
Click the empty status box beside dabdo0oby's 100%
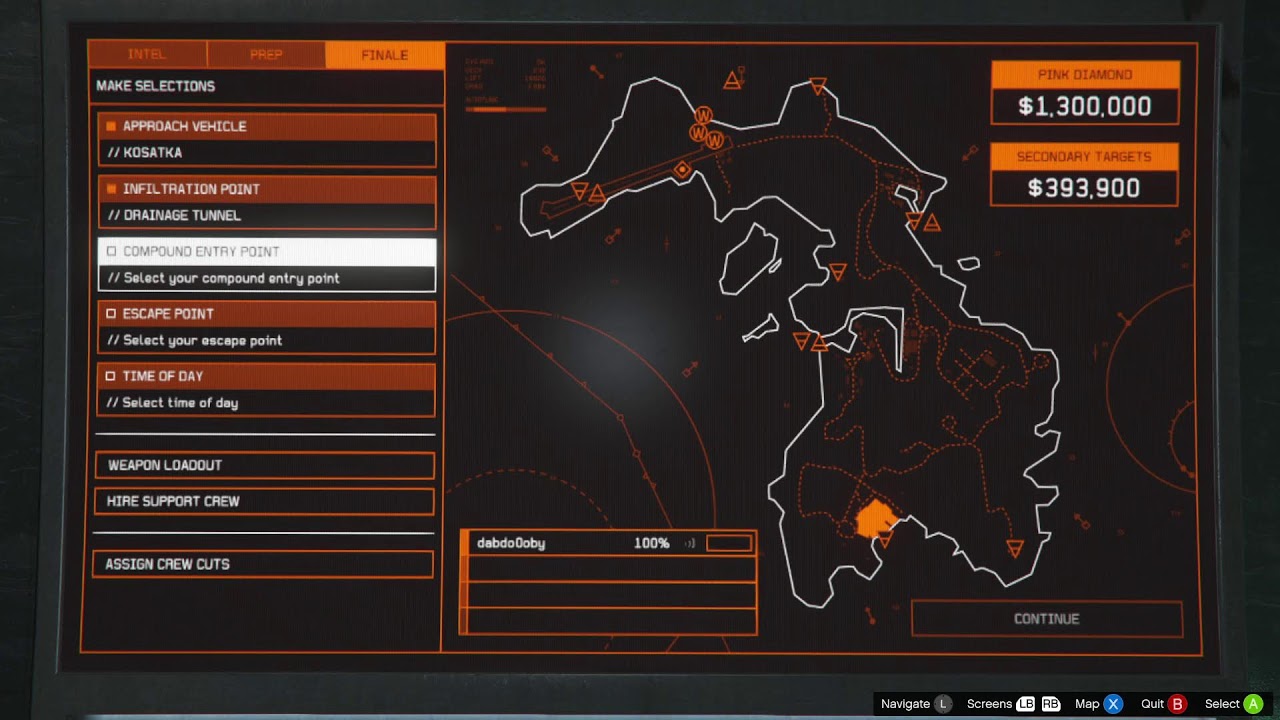pyautogui.click(x=729, y=543)
